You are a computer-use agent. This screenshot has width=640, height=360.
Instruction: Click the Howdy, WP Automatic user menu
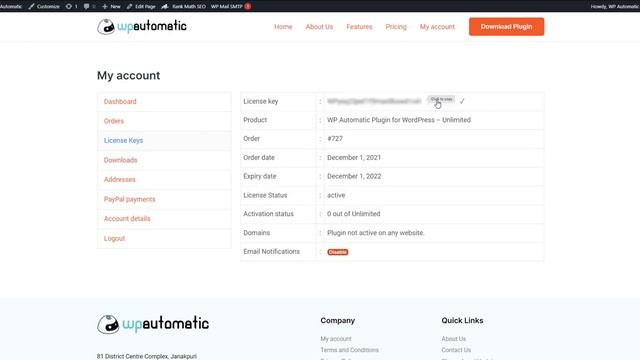(x=615, y=6)
